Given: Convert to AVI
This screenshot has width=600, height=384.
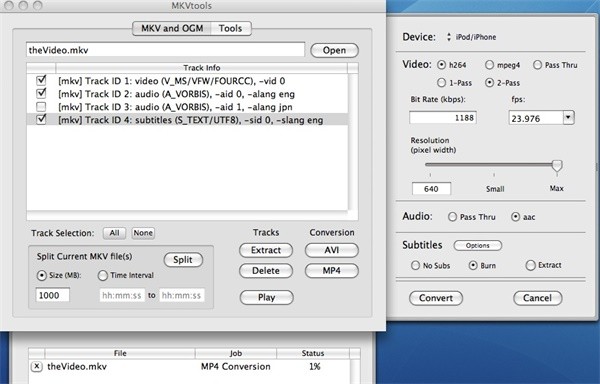Looking at the screenshot, I should (332, 250).
